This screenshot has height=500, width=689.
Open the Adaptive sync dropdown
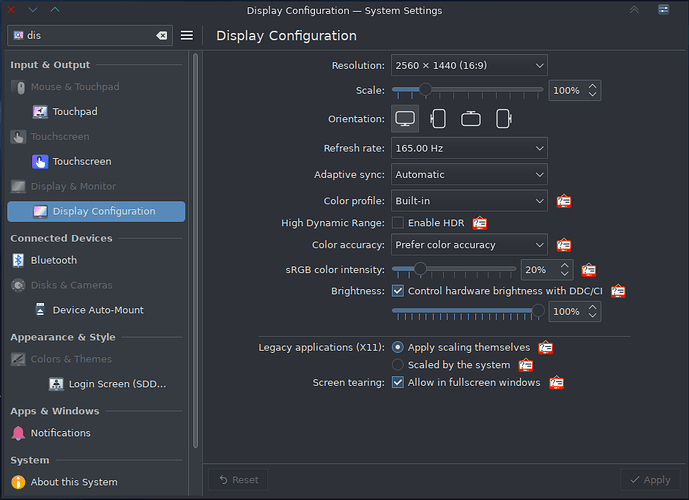[469, 174]
